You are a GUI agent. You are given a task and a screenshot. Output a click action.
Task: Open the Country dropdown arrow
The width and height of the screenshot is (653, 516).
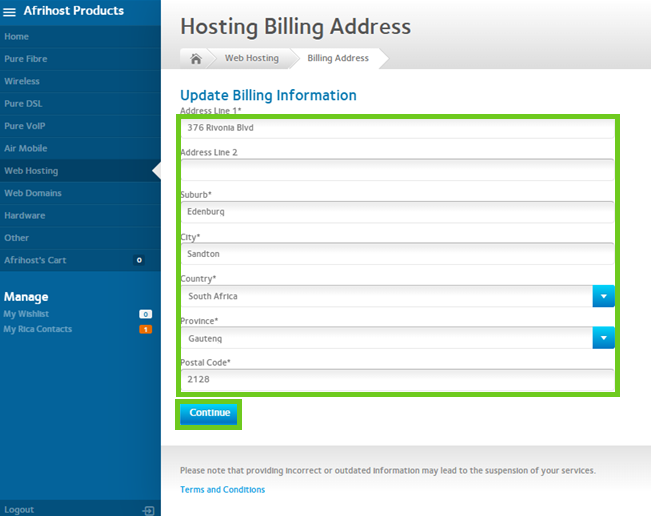coord(603,296)
